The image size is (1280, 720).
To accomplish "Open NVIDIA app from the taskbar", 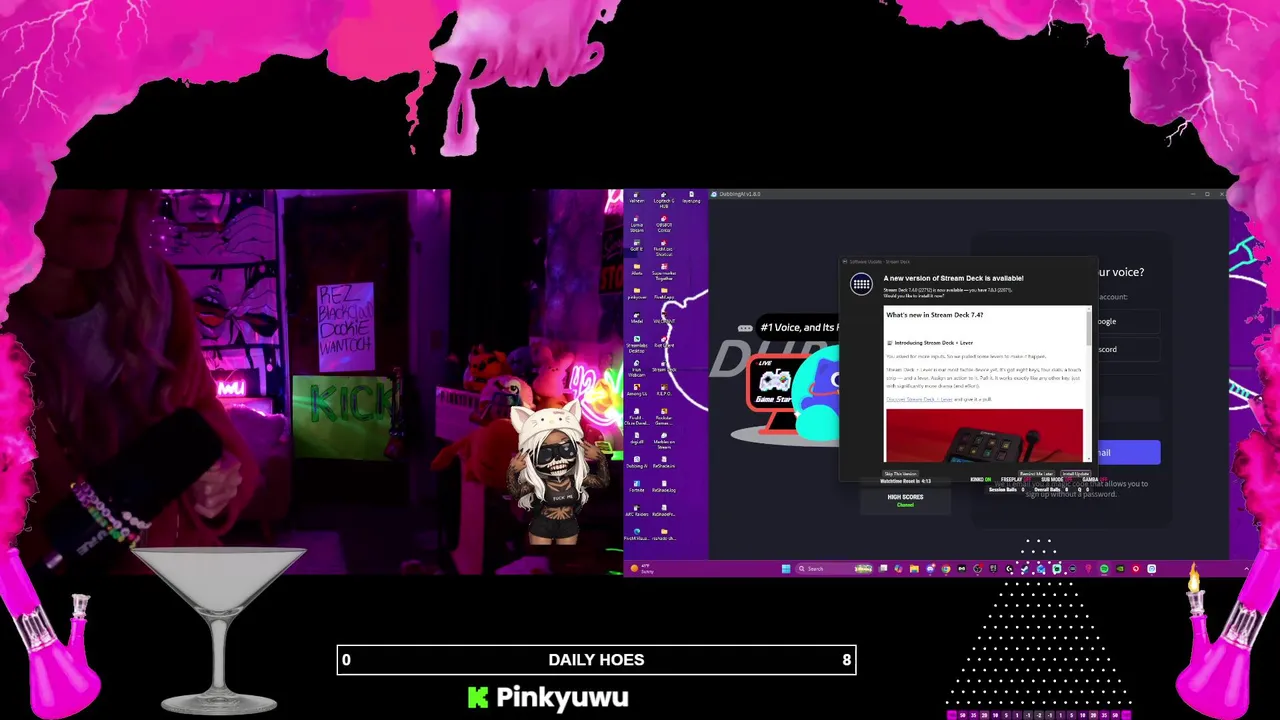I will [x=1120, y=569].
